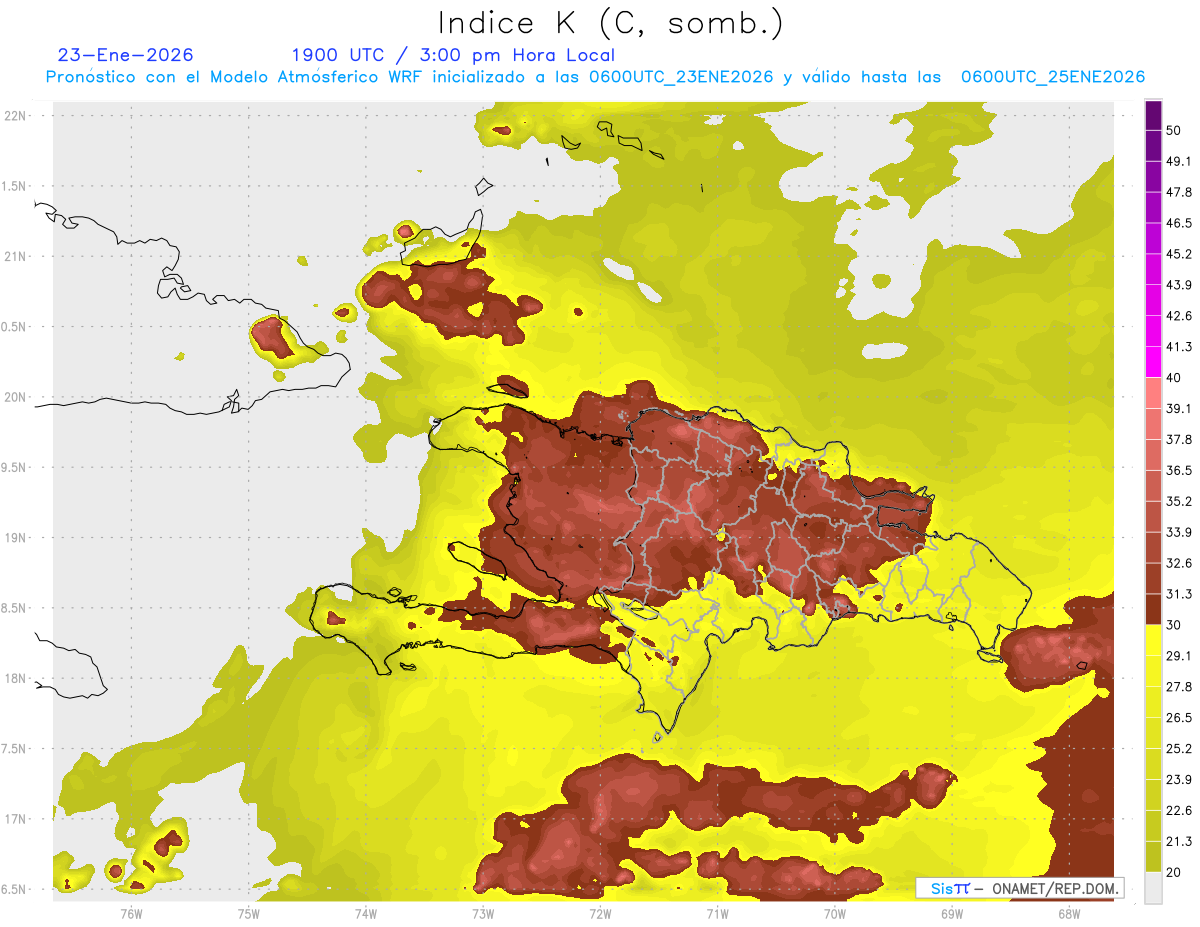This screenshot has height=927, width=1200.
Task: Click the legend value 46.5
Action: point(1179,223)
